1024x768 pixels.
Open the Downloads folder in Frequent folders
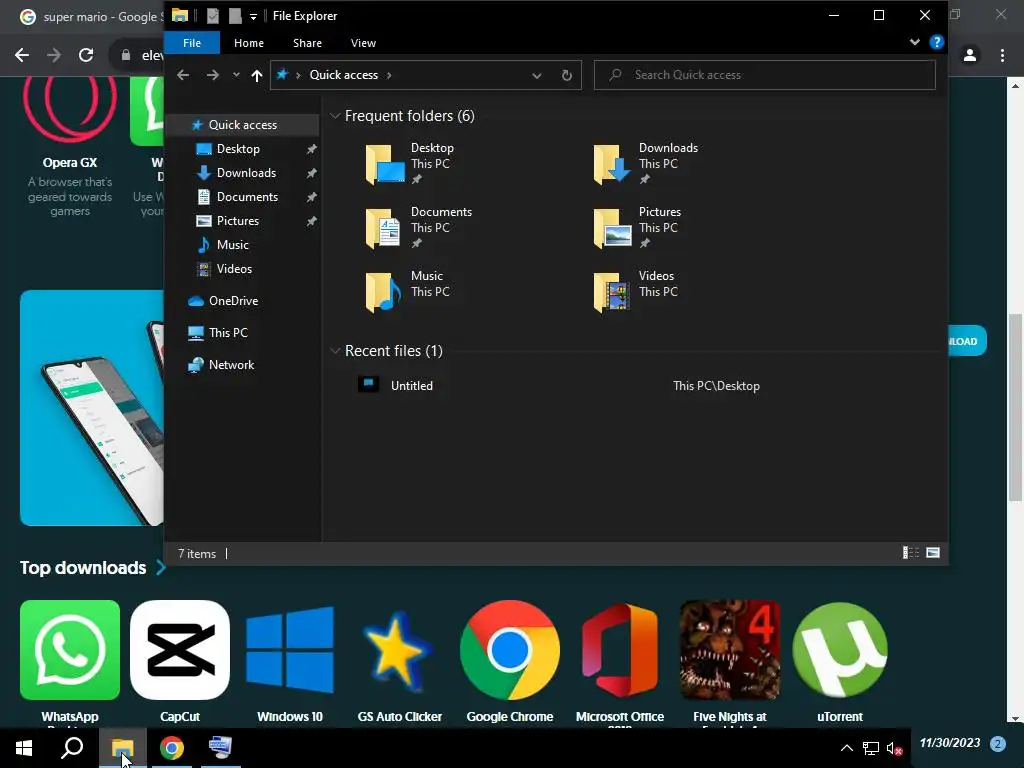pyautogui.click(x=645, y=163)
